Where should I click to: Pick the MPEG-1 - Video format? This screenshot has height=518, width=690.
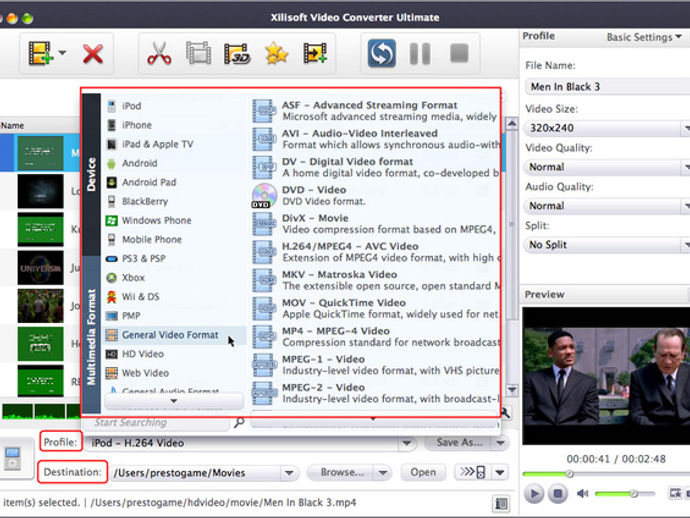coord(375,364)
